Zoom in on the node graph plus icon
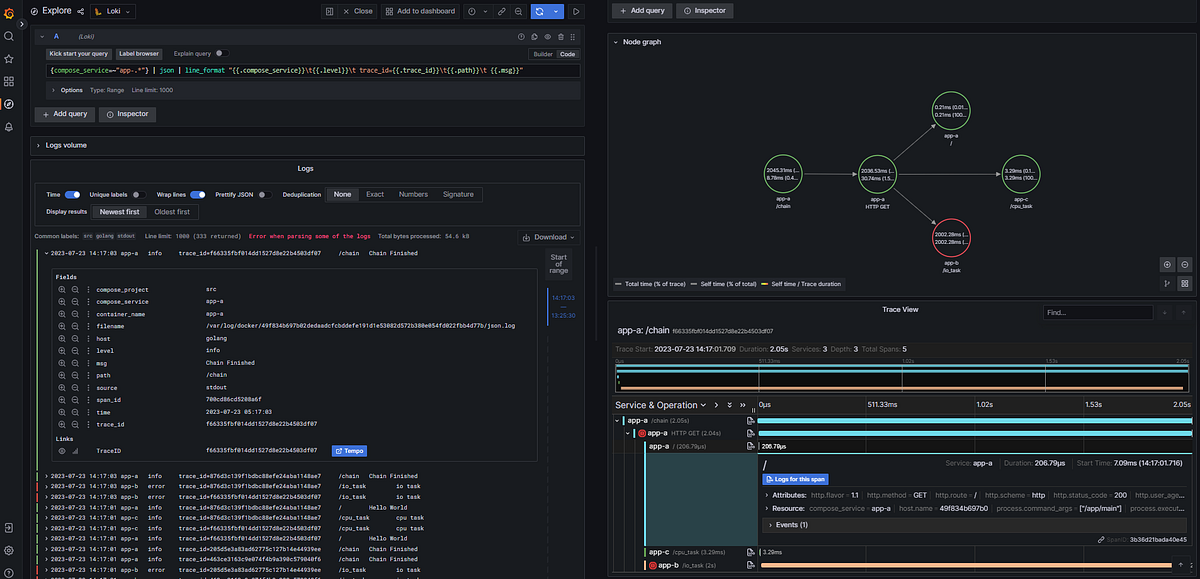 (x=1168, y=264)
